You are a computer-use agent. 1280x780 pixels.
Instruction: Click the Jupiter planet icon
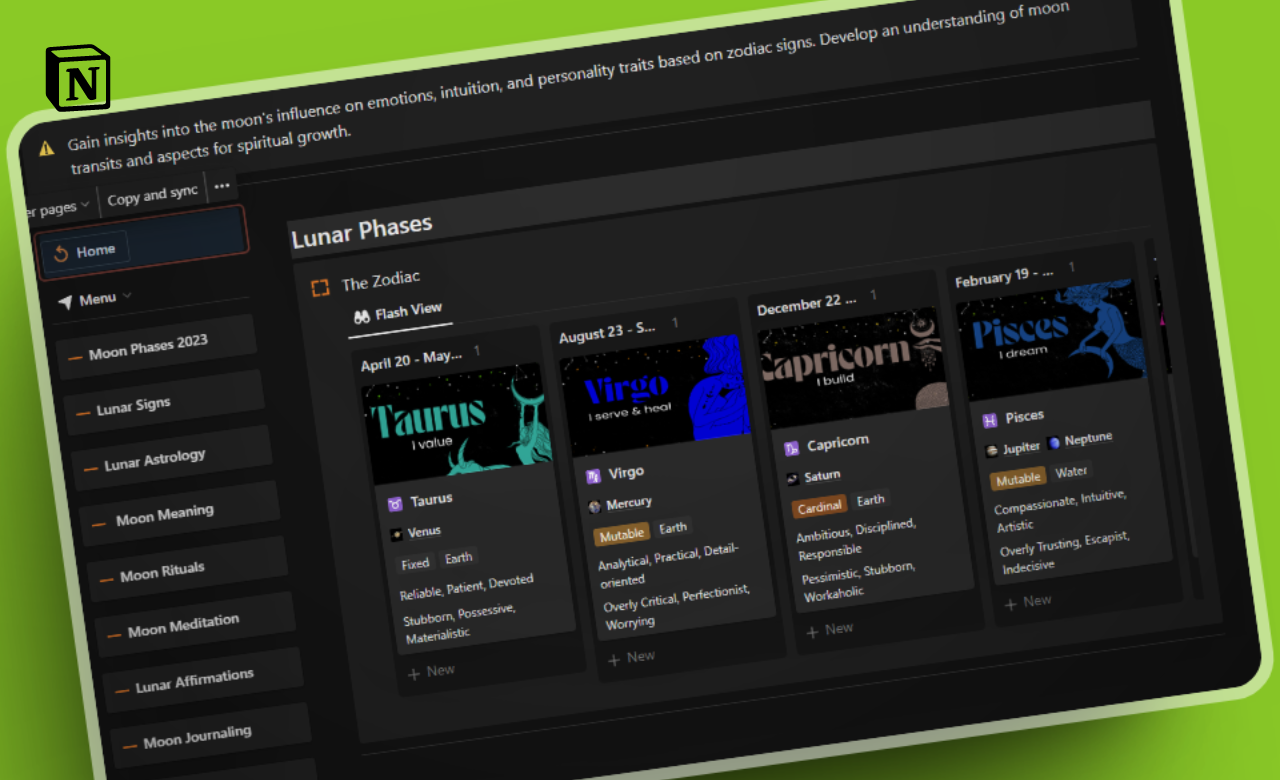click(992, 450)
